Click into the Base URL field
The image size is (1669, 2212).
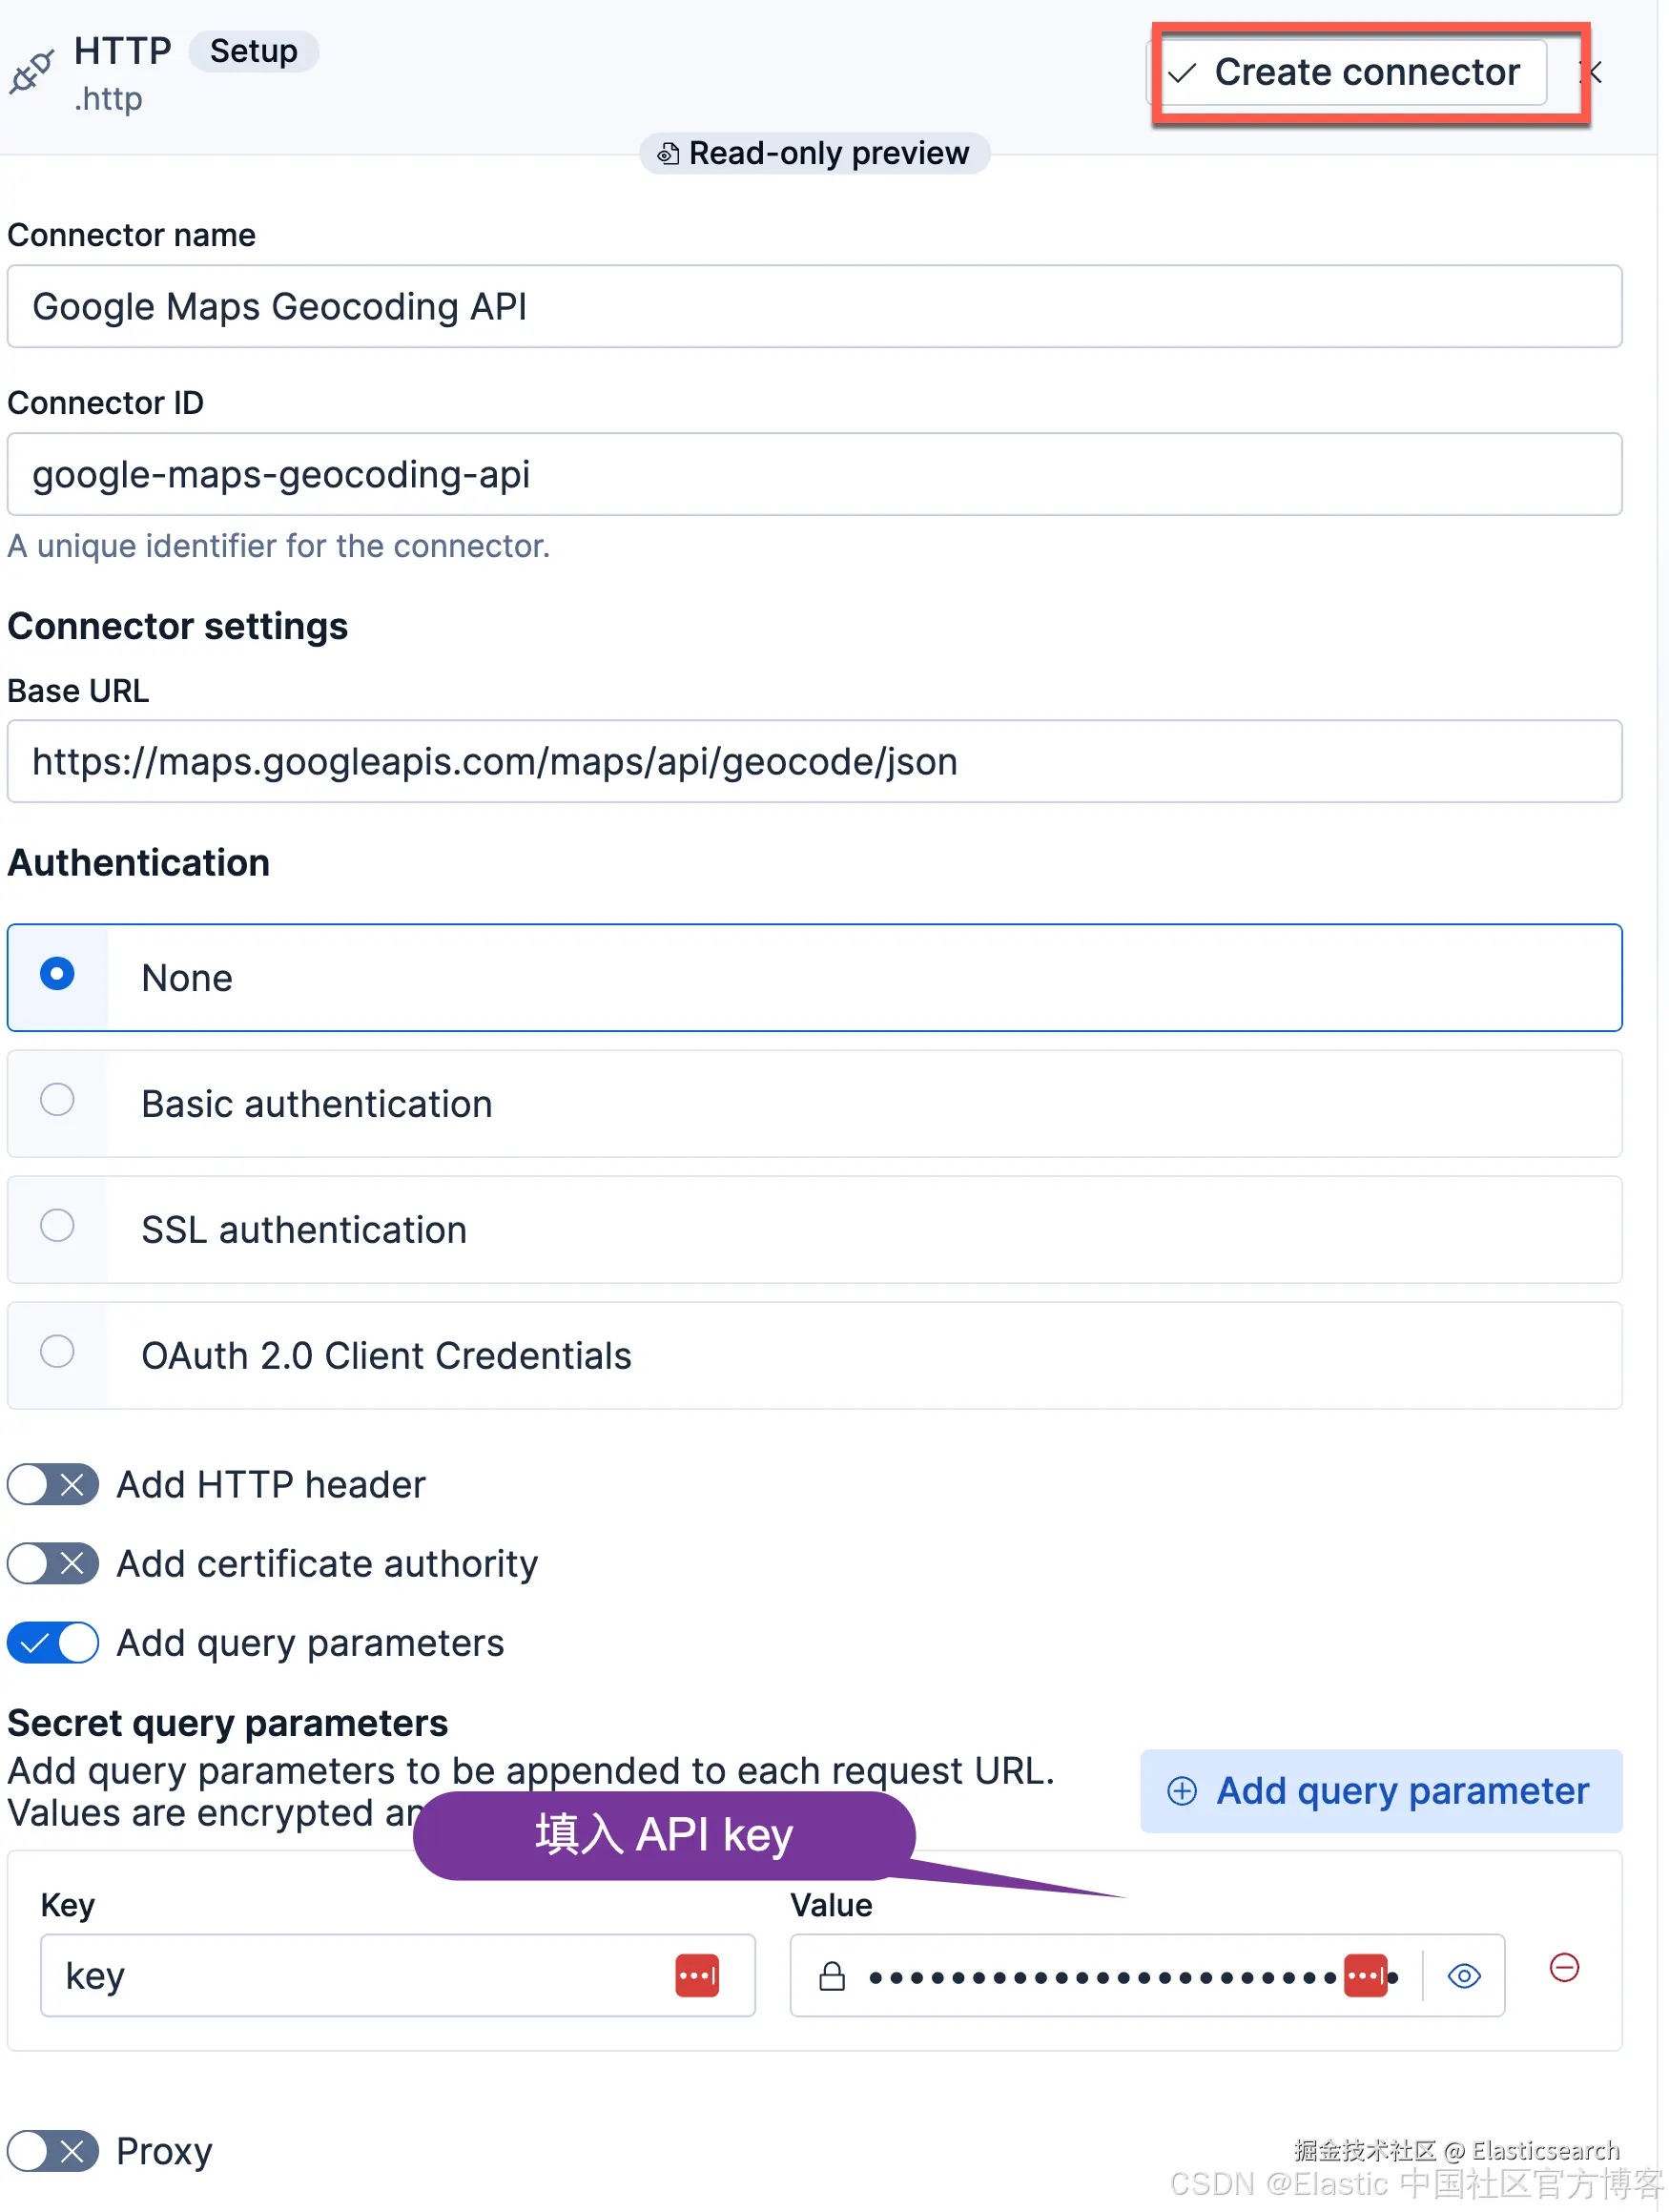pos(814,761)
